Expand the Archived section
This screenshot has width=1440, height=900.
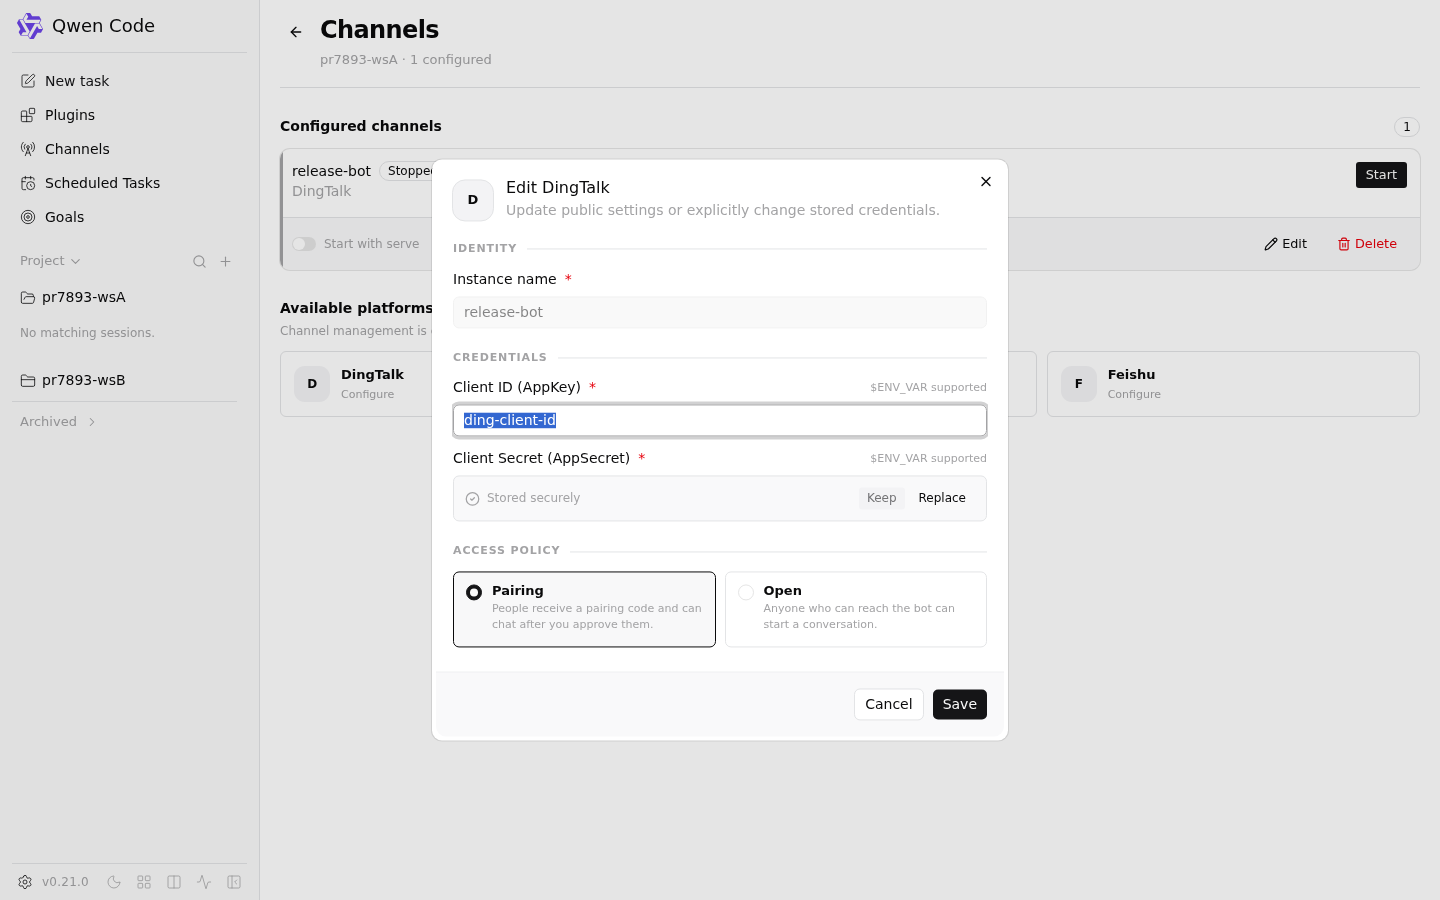[x=58, y=422]
